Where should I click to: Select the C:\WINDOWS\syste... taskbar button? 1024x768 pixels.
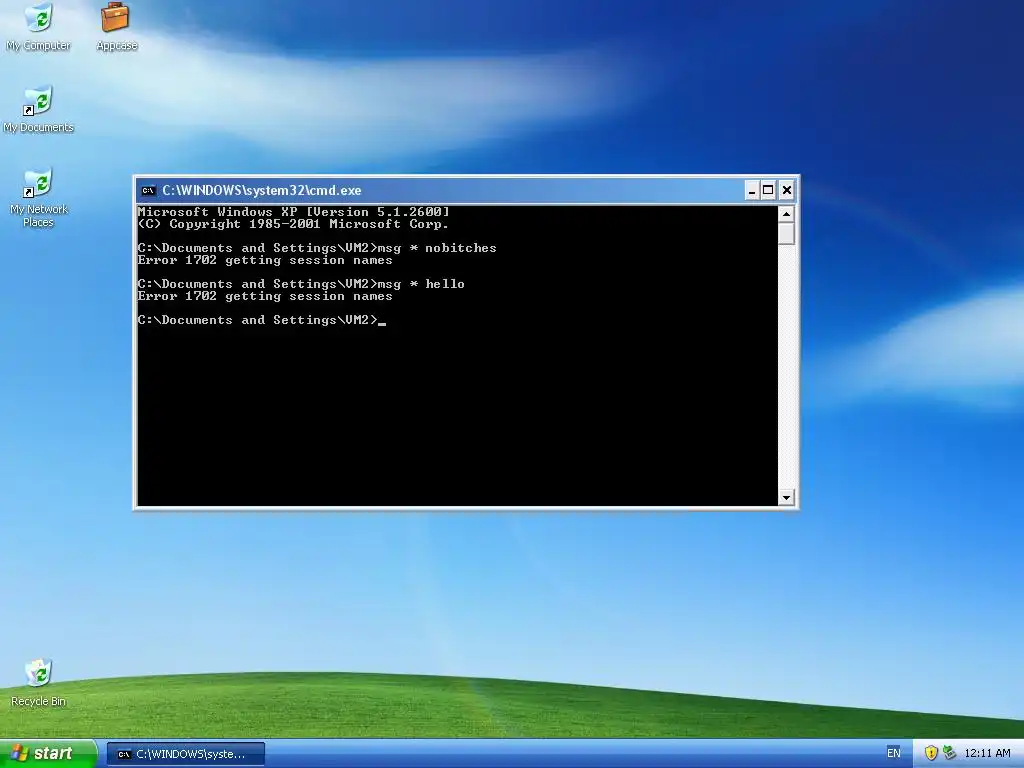(185, 754)
